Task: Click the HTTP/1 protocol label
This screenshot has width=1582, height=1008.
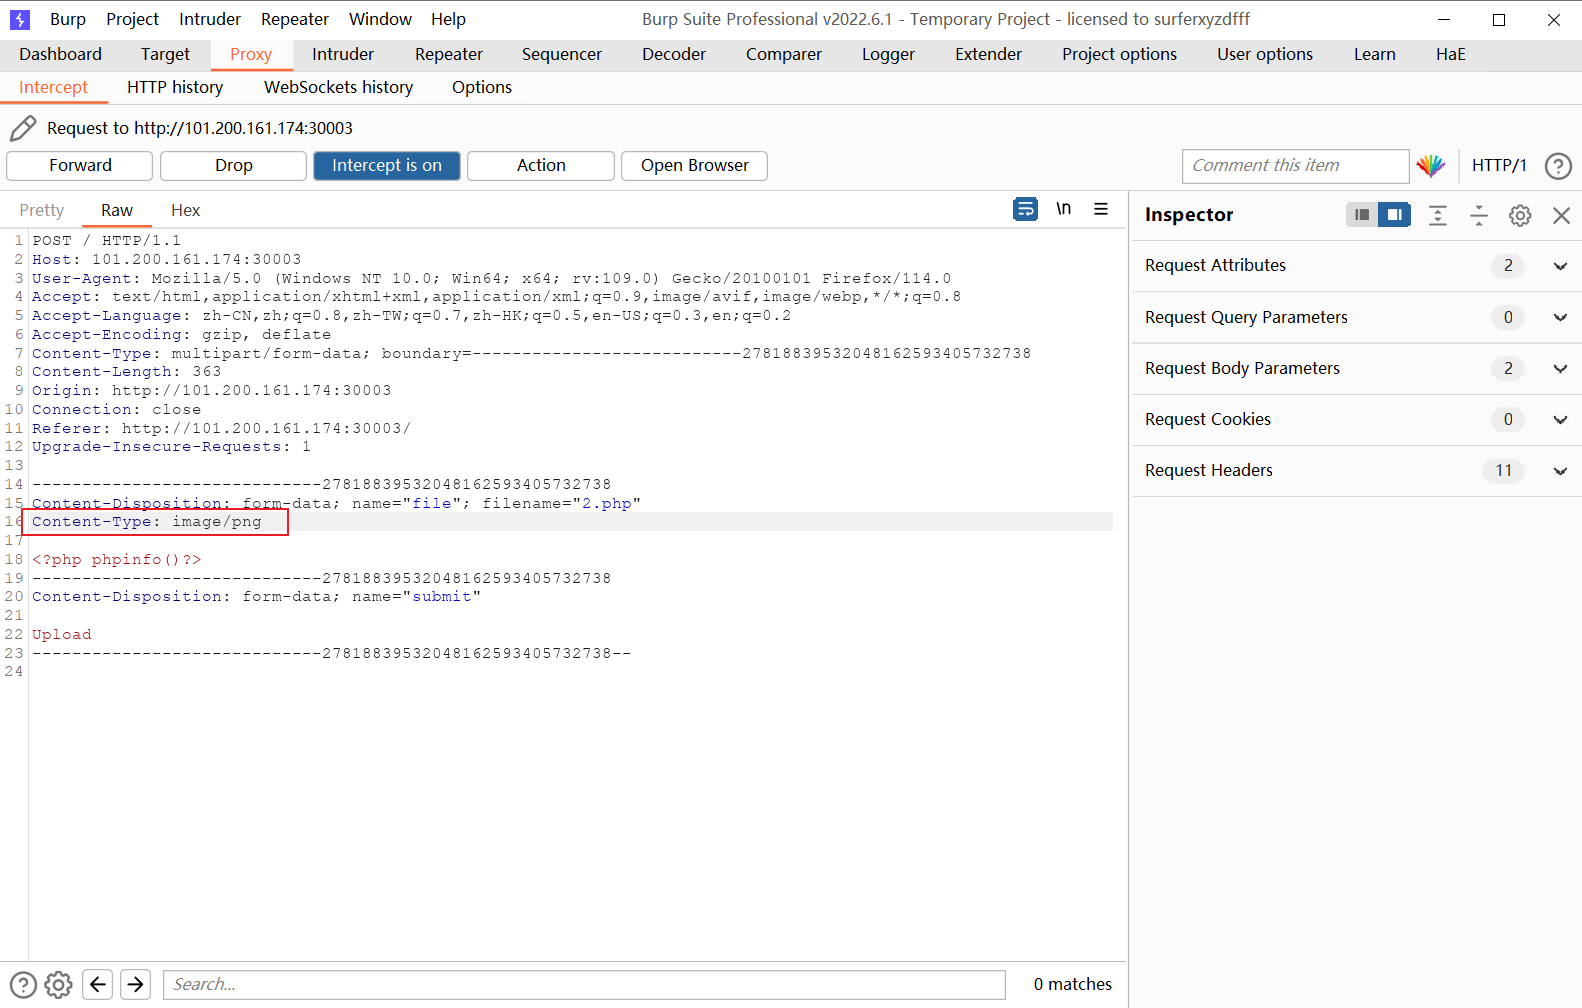Action: (1499, 166)
